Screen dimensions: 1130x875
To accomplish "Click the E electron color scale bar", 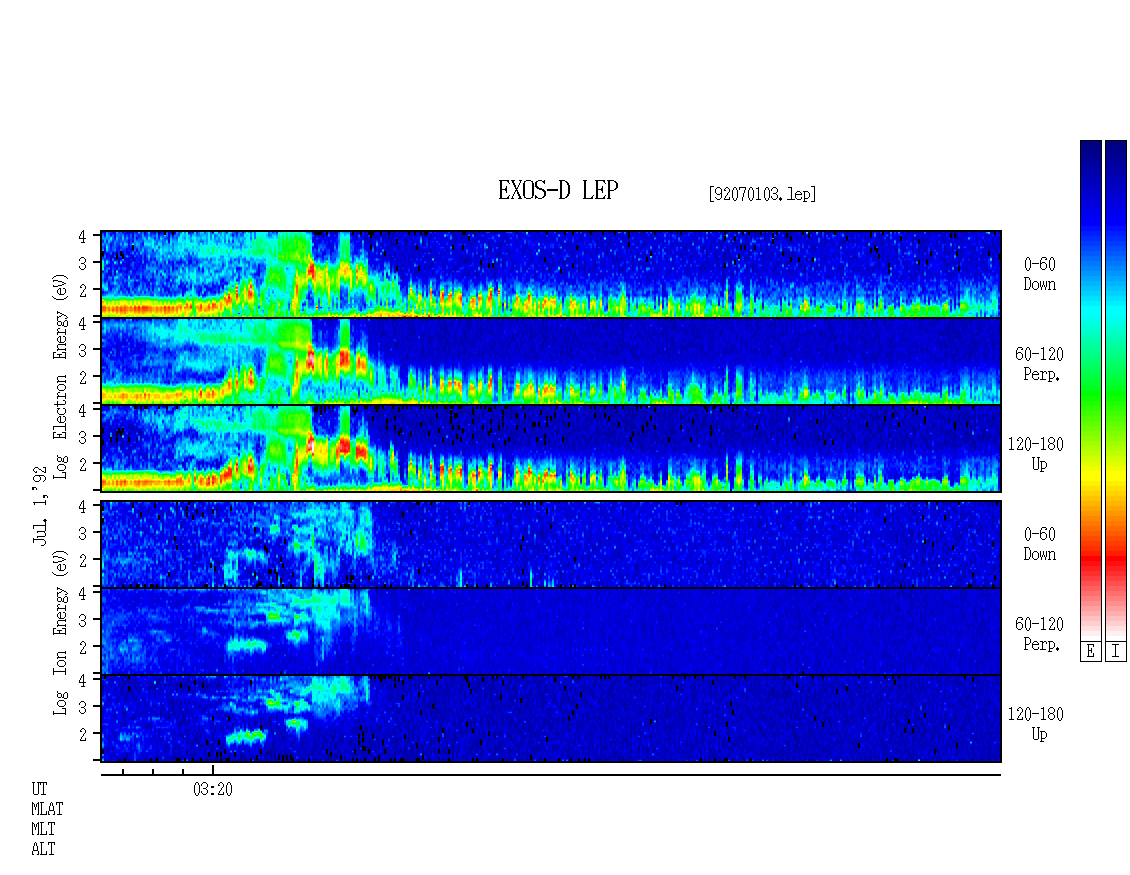I will [1090, 390].
